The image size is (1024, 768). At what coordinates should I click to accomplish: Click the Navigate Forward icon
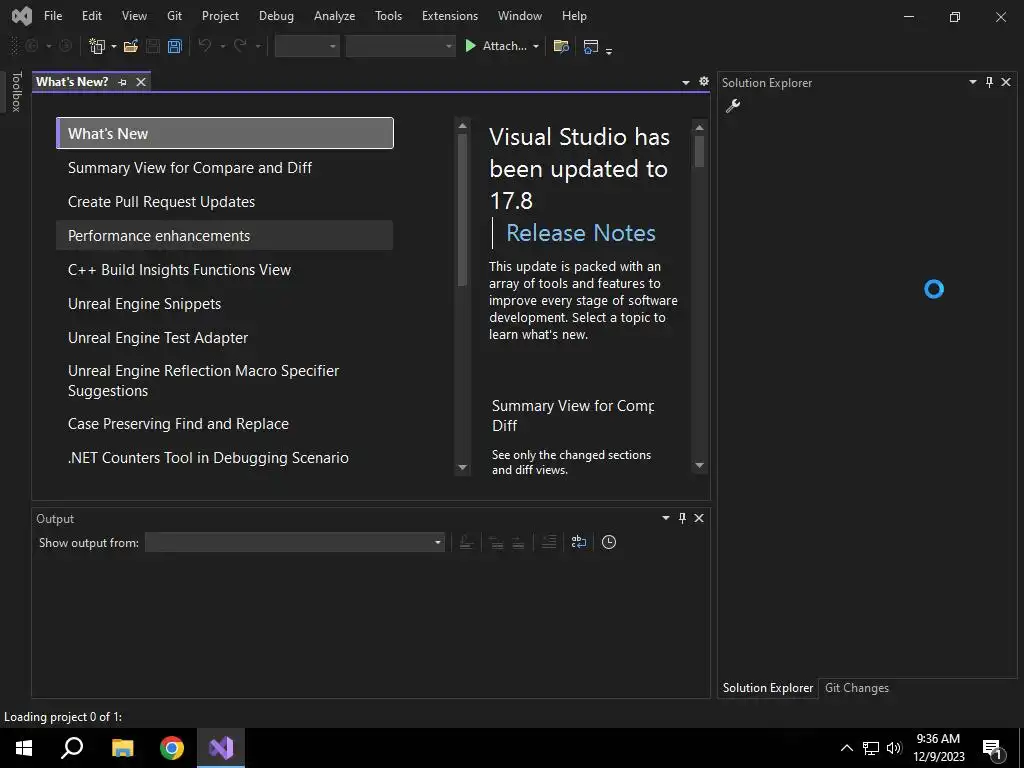pyautogui.click(x=65, y=46)
